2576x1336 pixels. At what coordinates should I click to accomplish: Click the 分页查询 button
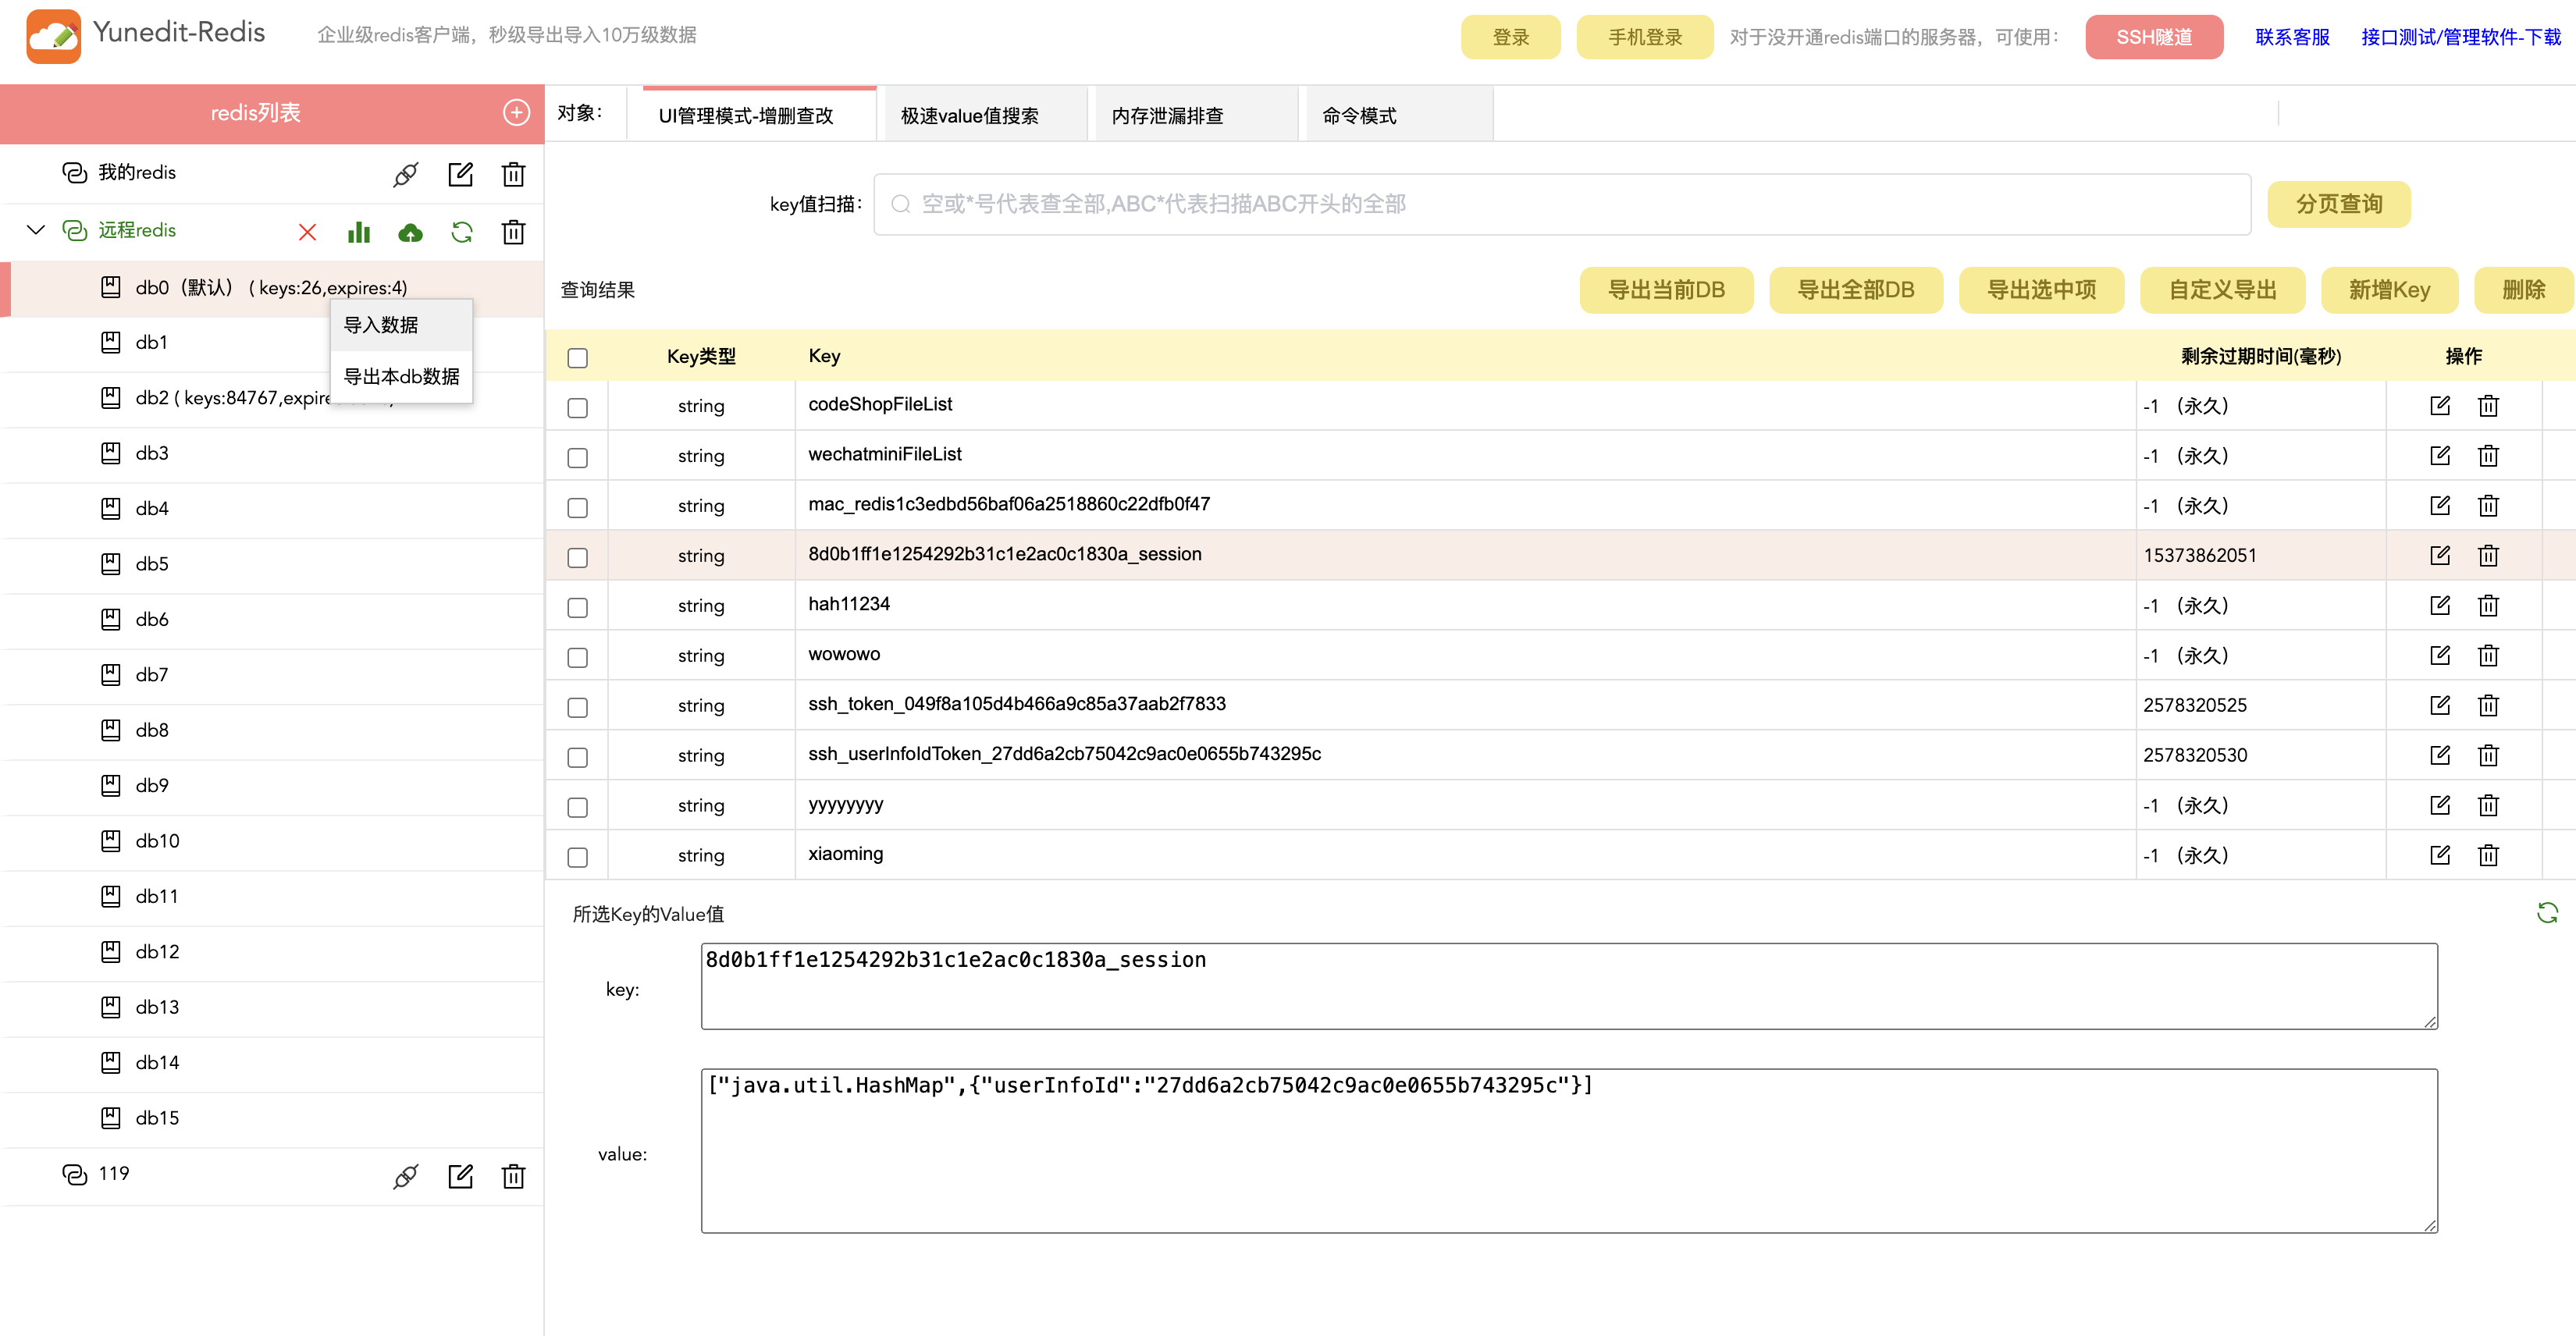(2338, 204)
